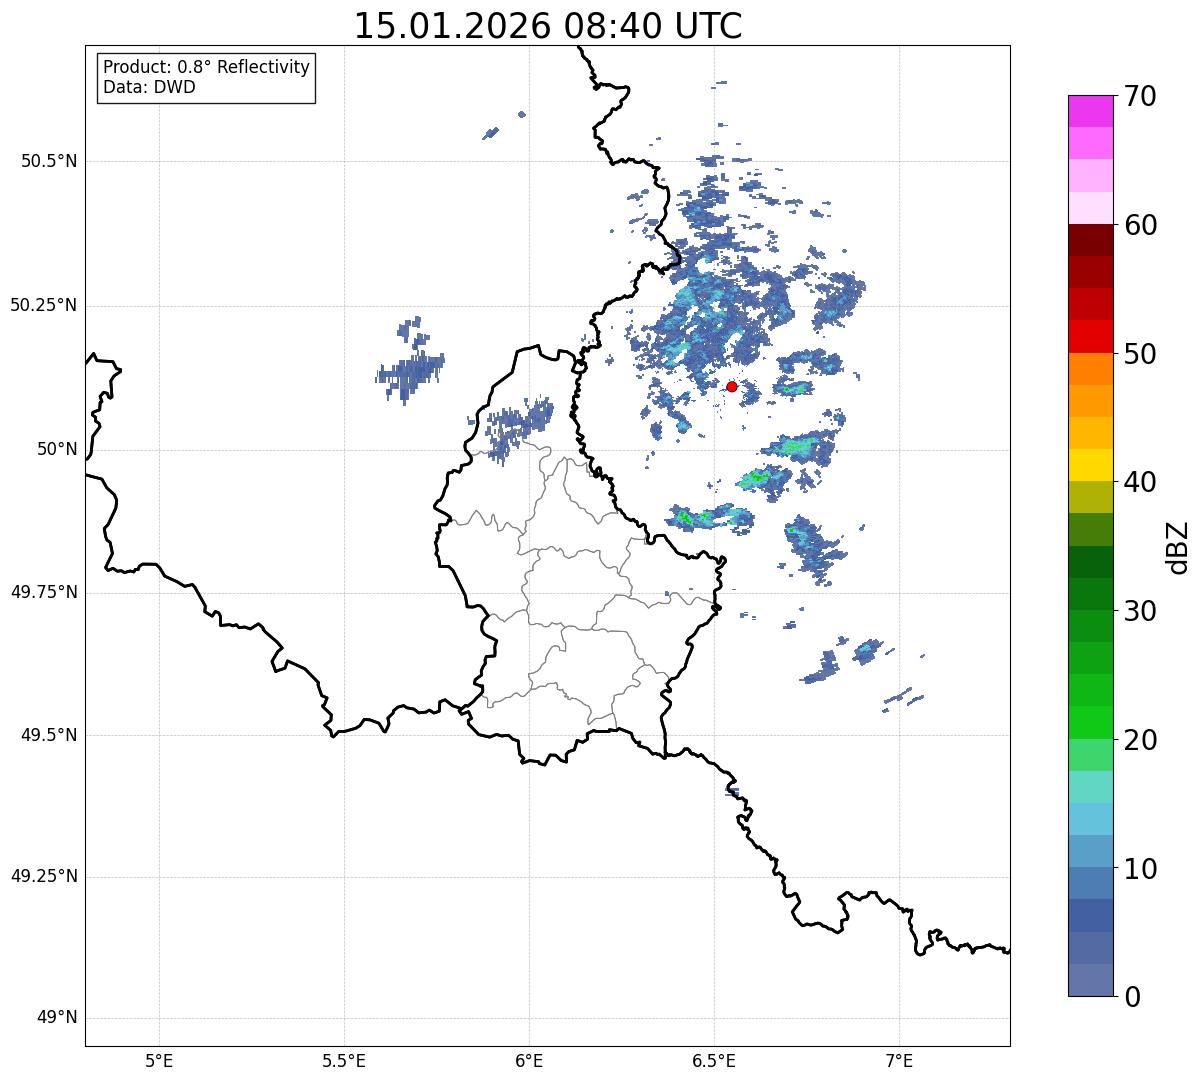This screenshot has width=1202, height=1081.
Task: Click the latitude label 49.75°N
Action: point(43,592)
